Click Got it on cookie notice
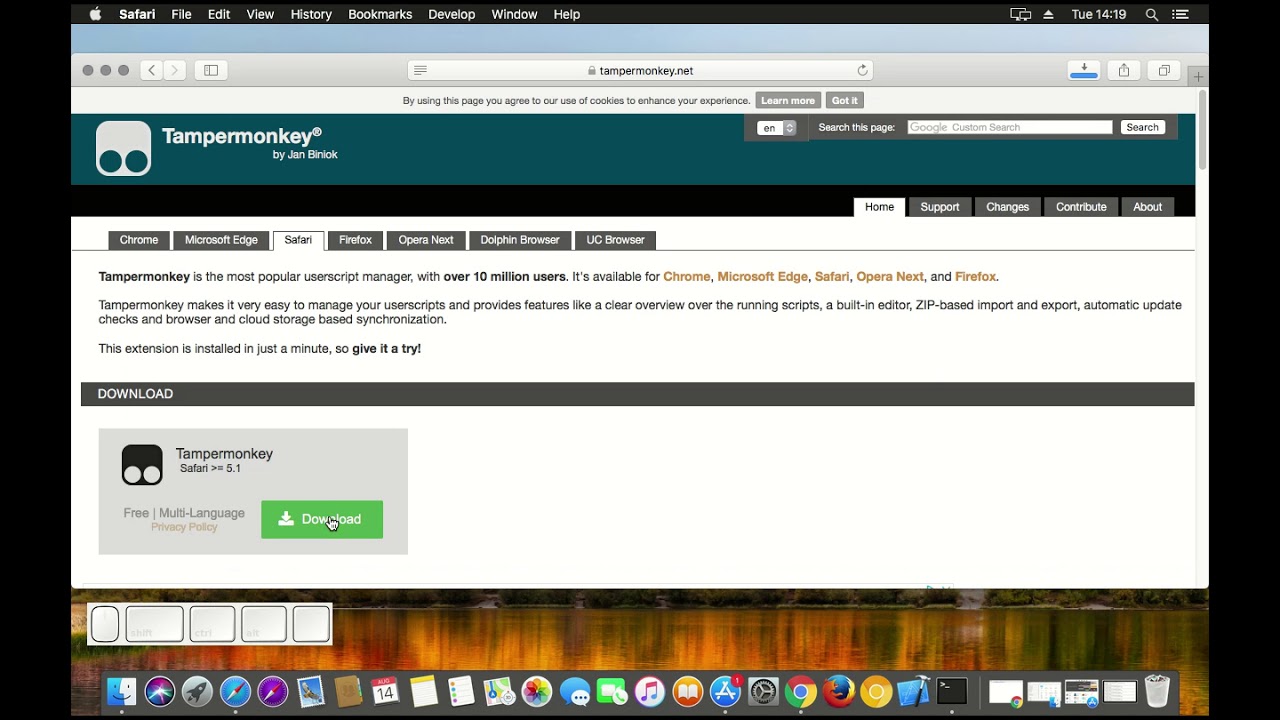Image resolution: width=1280 pixels, height=720 pixels. [844, 100]
